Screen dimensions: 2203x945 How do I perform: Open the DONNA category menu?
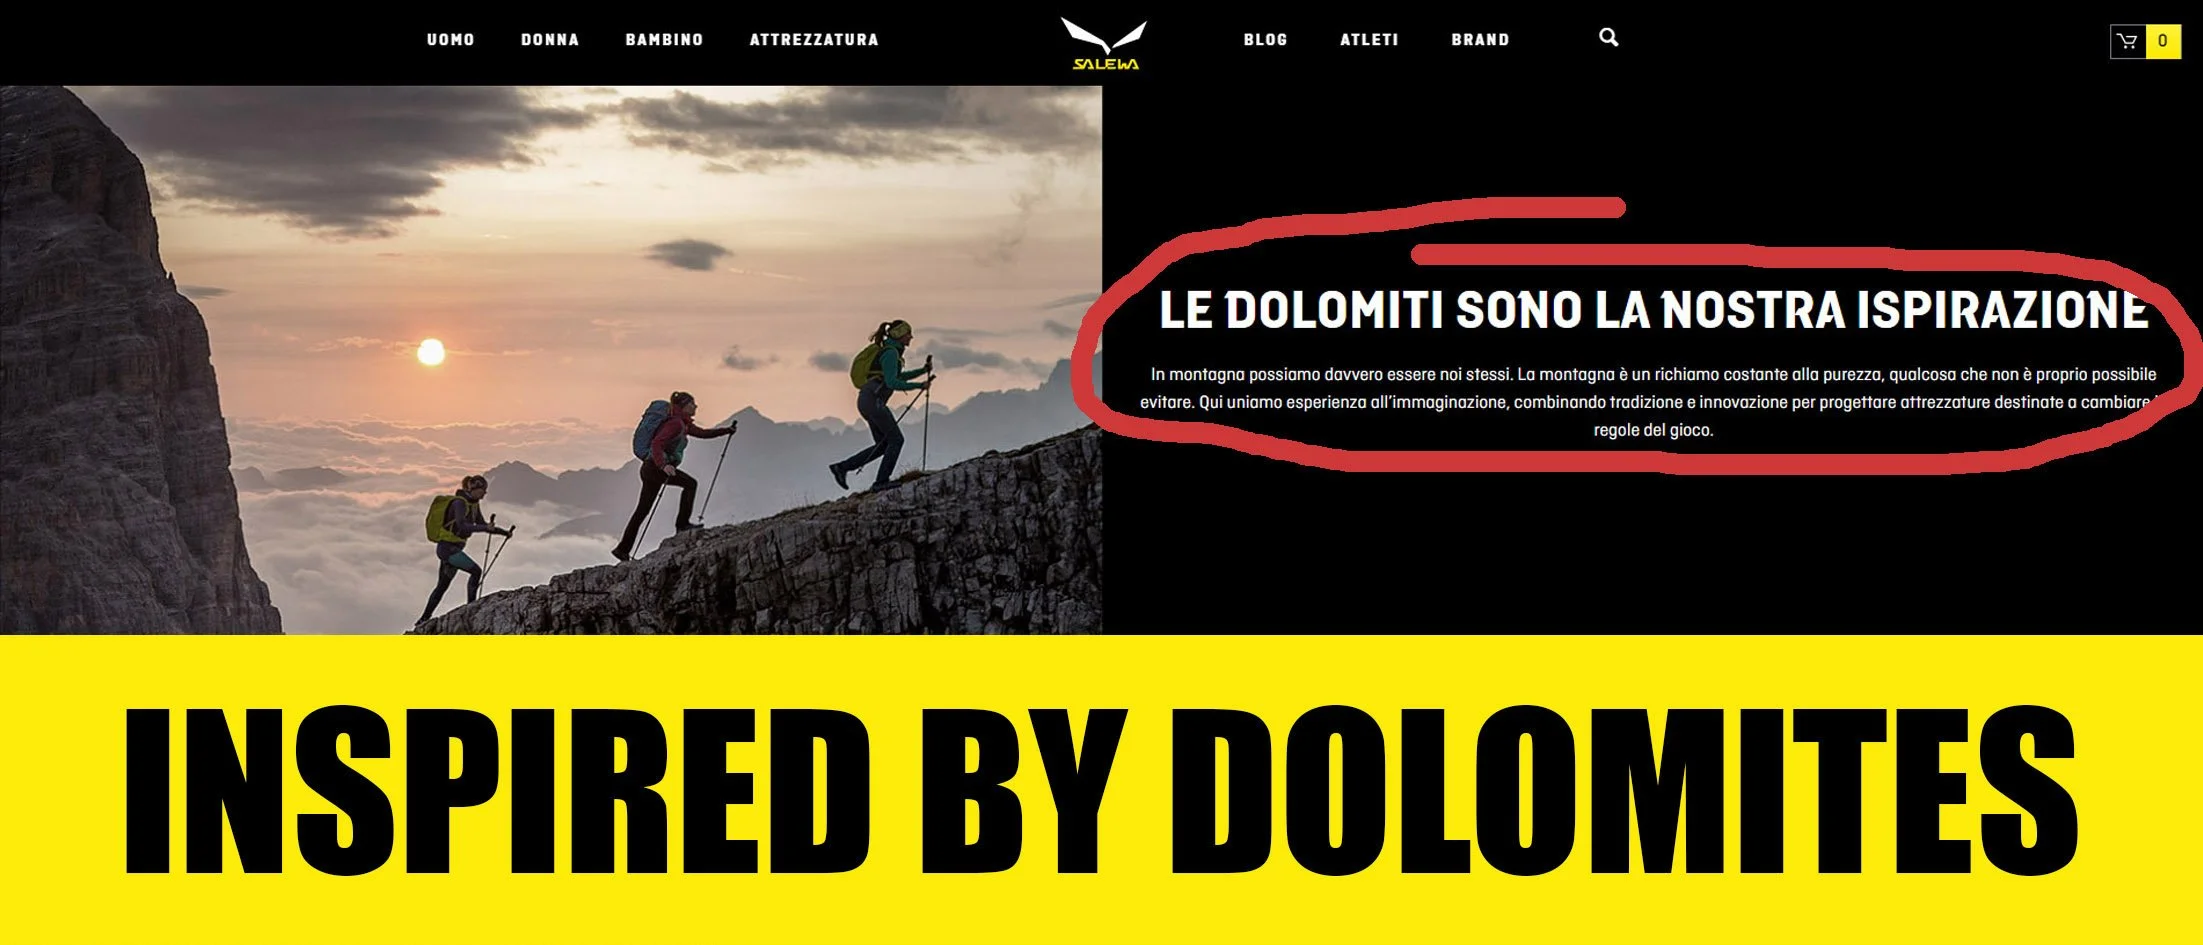click(x=549, y=40)
